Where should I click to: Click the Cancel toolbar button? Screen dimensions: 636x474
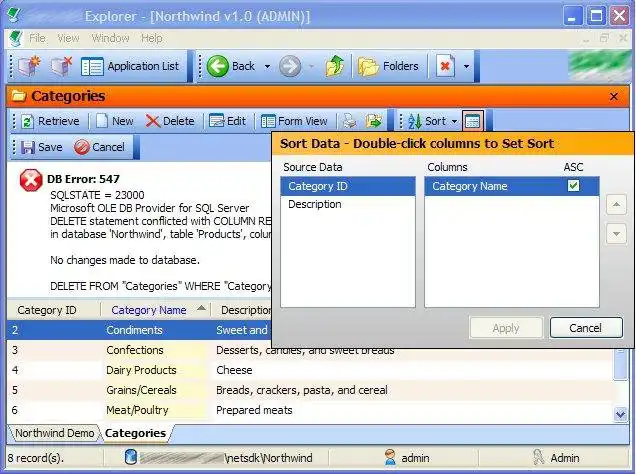point(99,147)
